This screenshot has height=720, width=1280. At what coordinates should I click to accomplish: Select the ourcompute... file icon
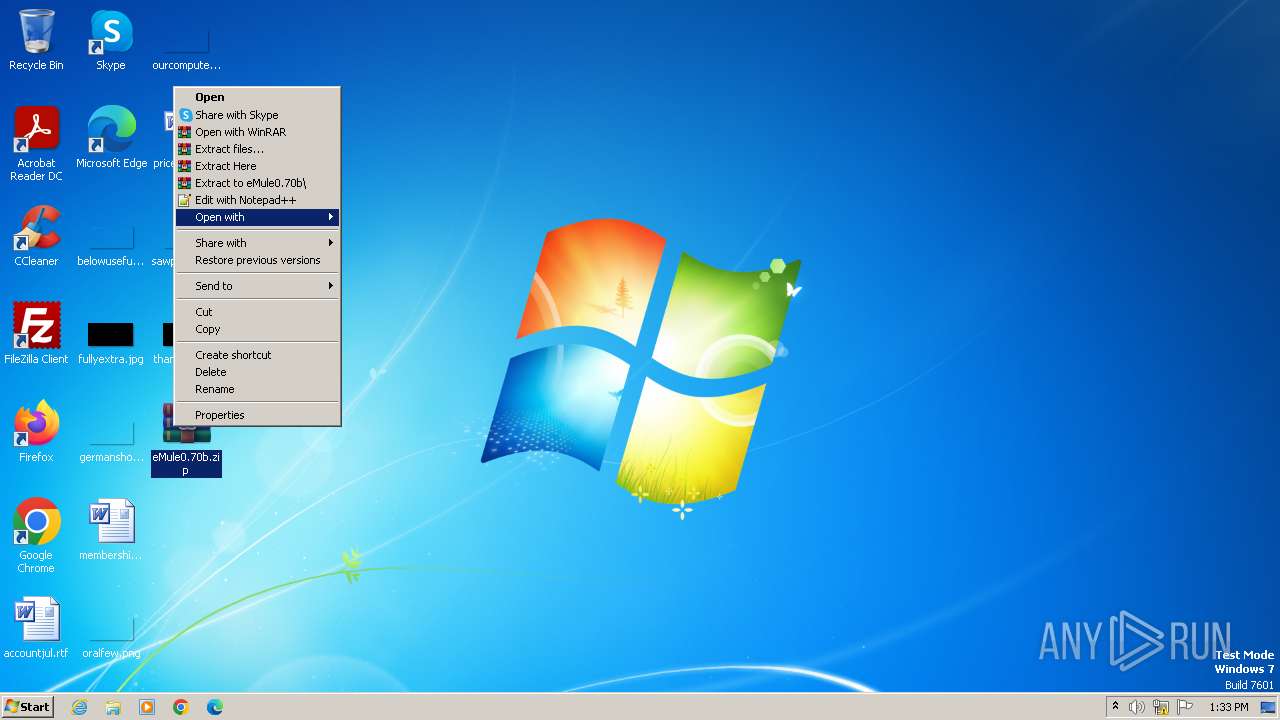click(x=186, y=49)
